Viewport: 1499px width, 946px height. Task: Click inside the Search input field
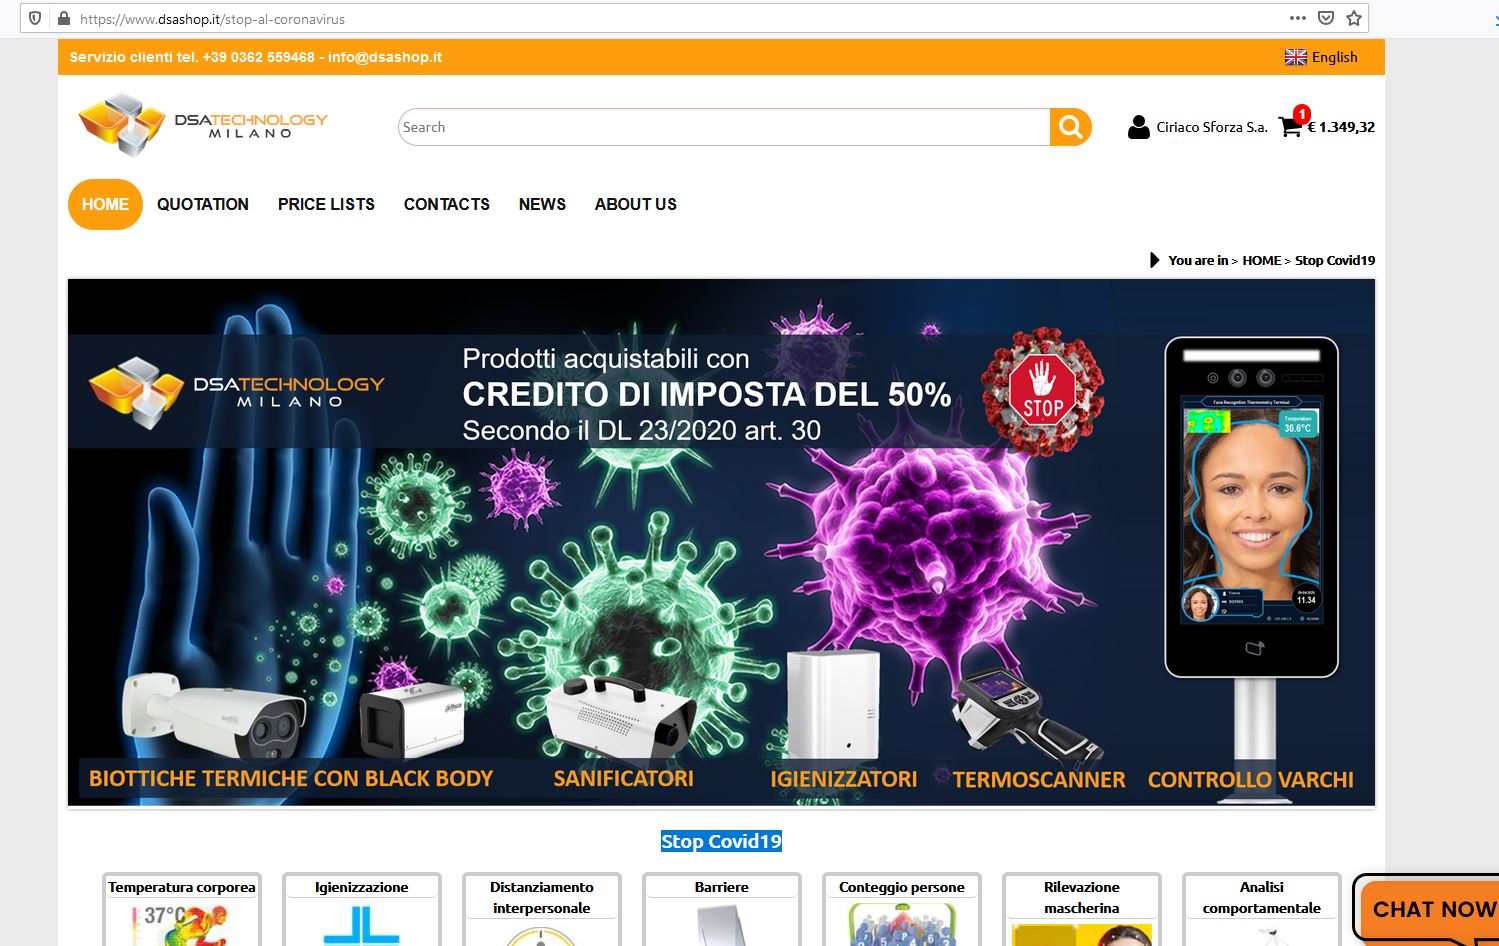coord(724,127)
